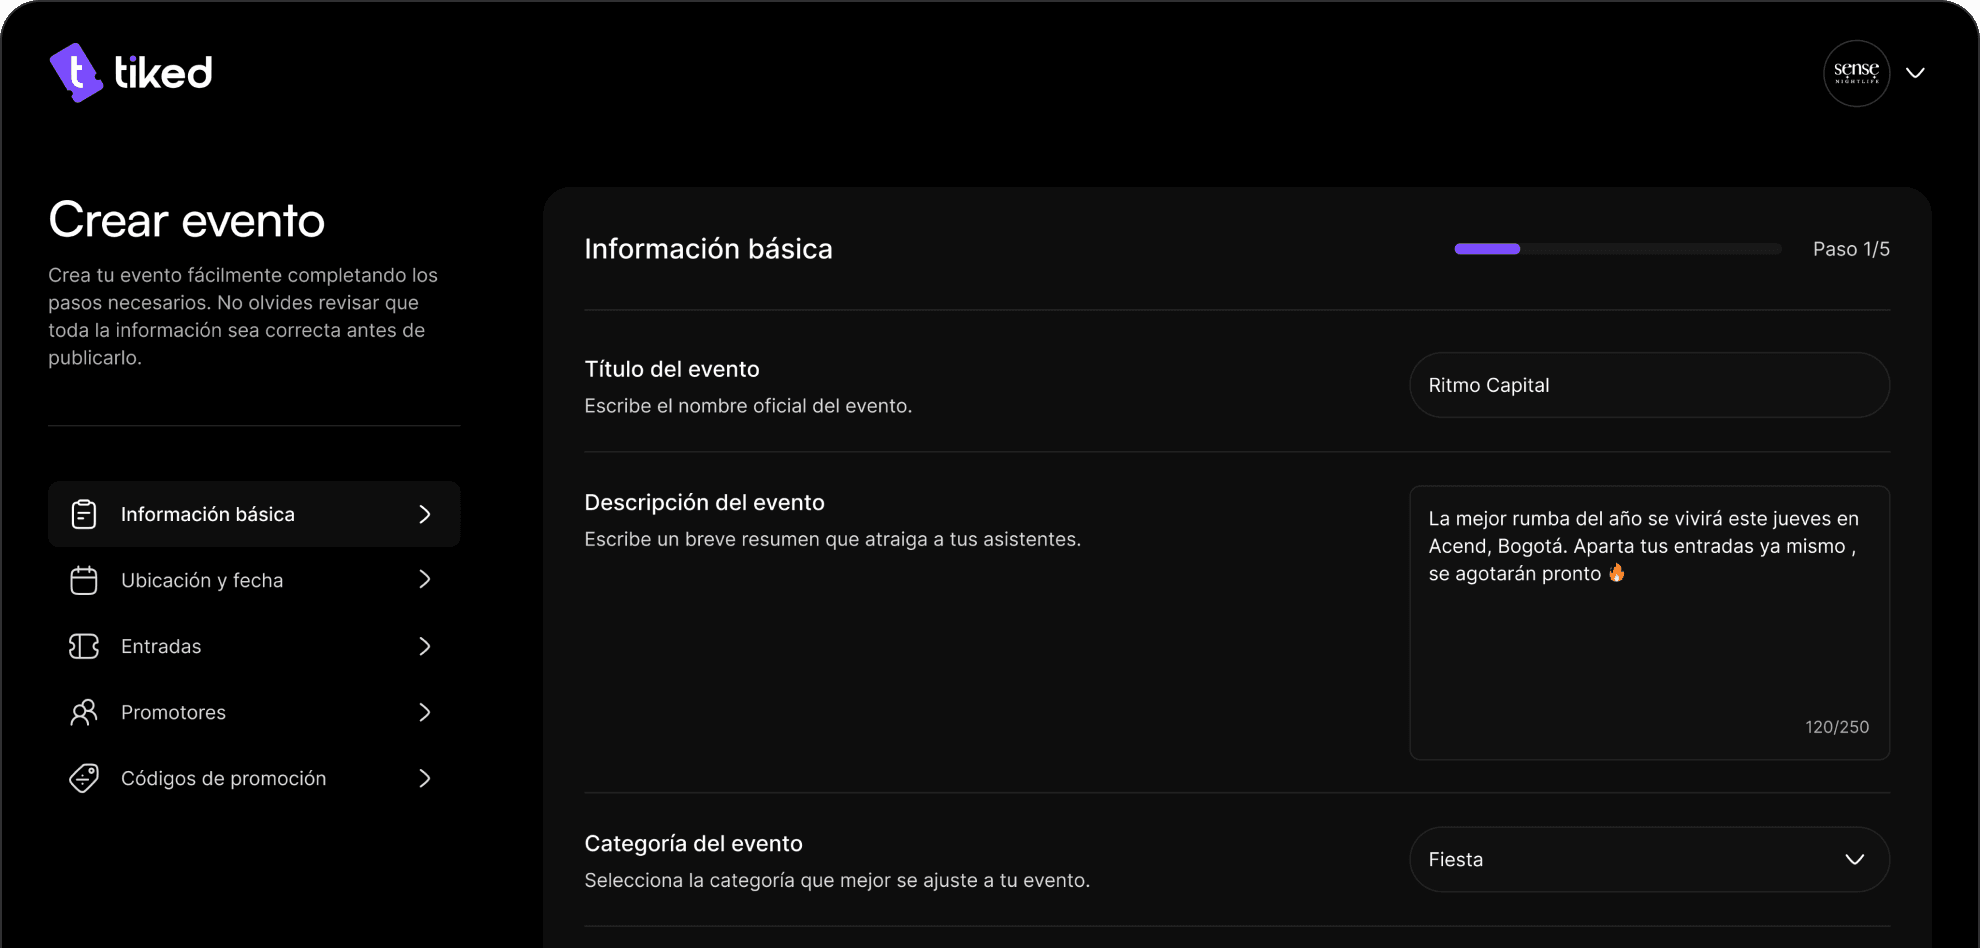Click the Sense Nightlife profile avatar
This screenshot has width=1980, height=948.
pos(1856,73)
